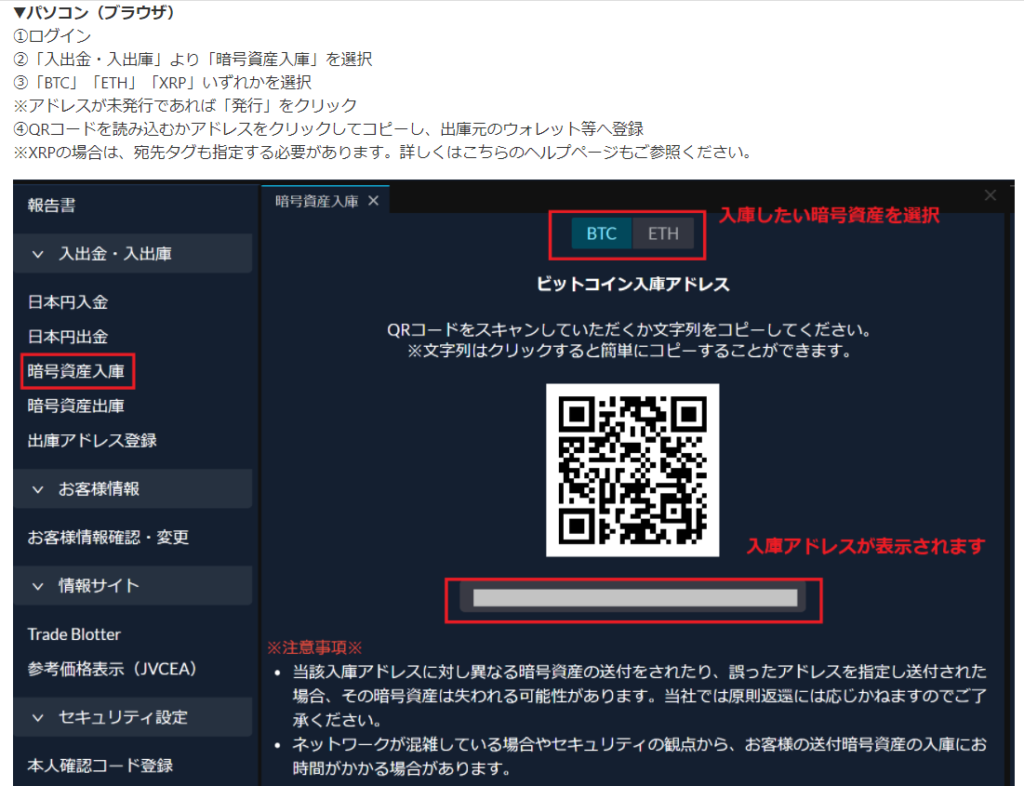Switch to ETH asset button

coord(663,234)
